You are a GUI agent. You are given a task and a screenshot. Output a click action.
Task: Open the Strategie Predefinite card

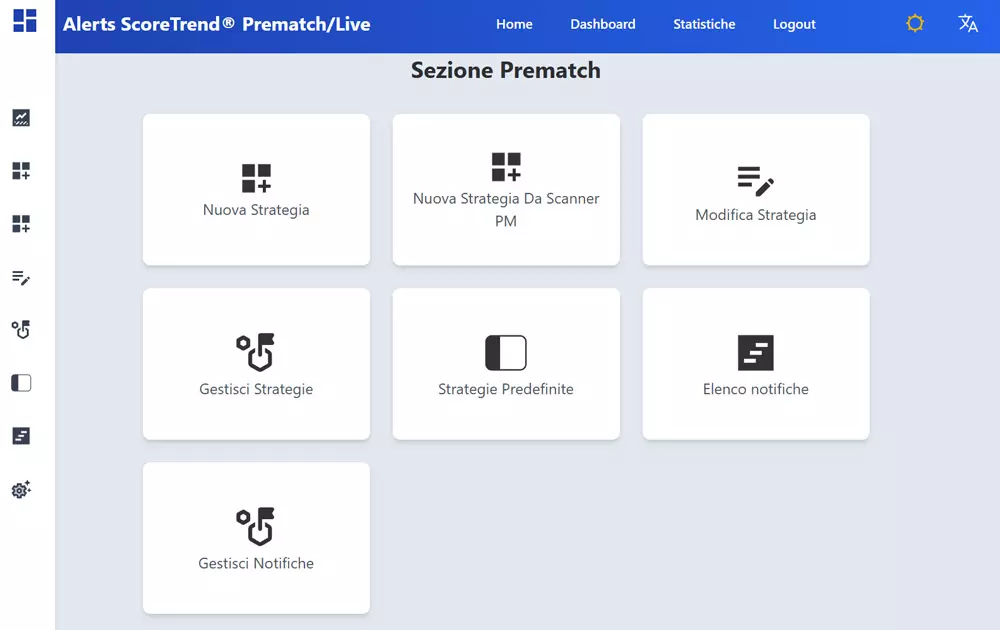click(x=506, y=364)
